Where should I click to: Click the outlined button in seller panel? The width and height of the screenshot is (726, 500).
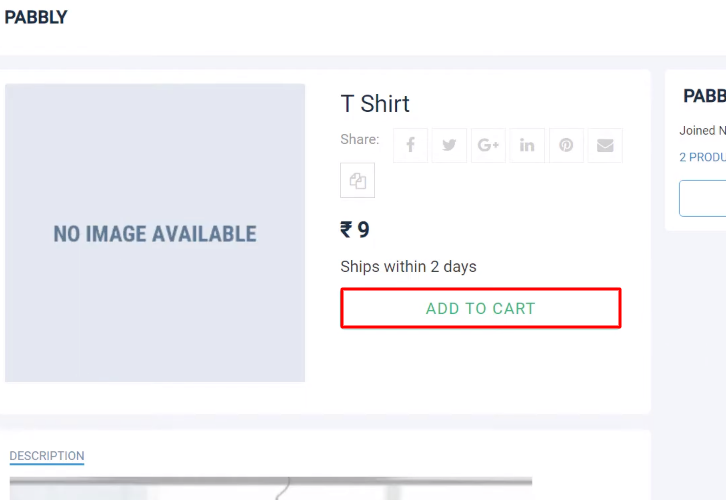point(703,198)
